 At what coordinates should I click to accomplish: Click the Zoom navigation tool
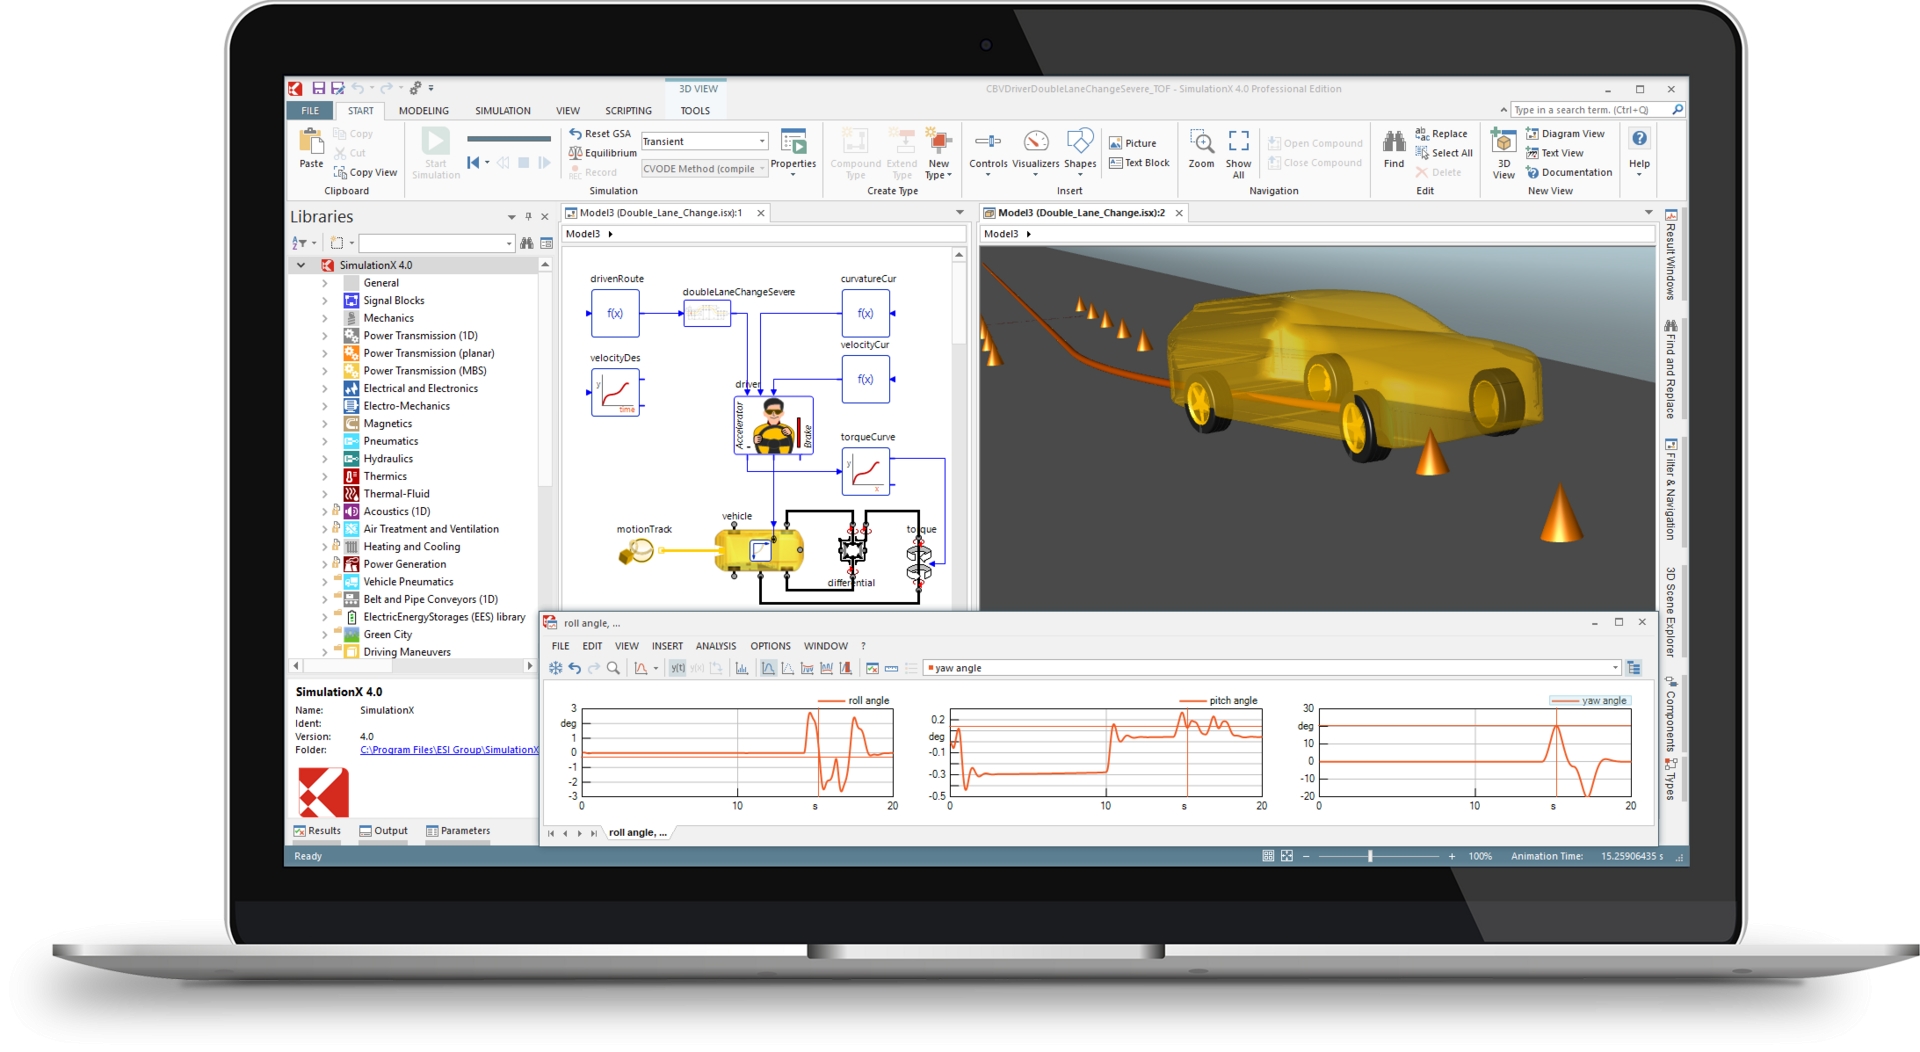[1201, 148]
